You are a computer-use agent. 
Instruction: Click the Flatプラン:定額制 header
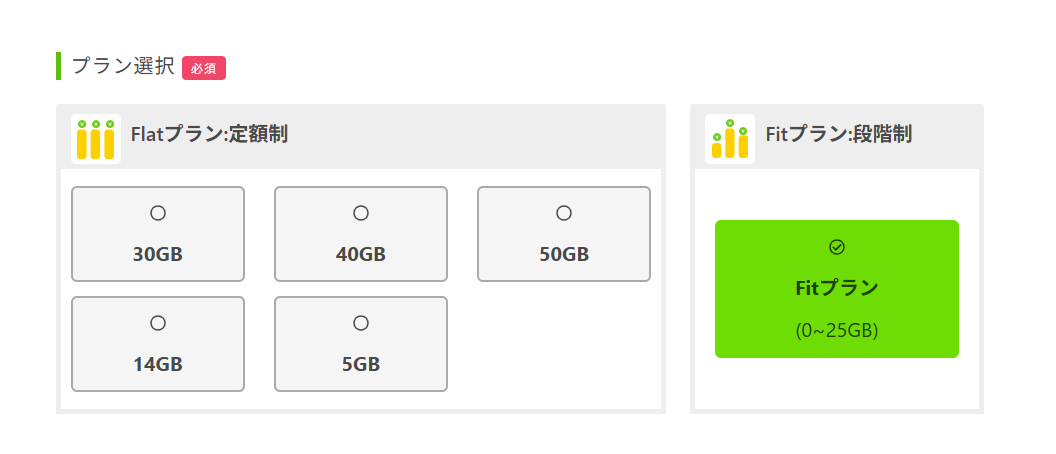(x=209, y=134)
